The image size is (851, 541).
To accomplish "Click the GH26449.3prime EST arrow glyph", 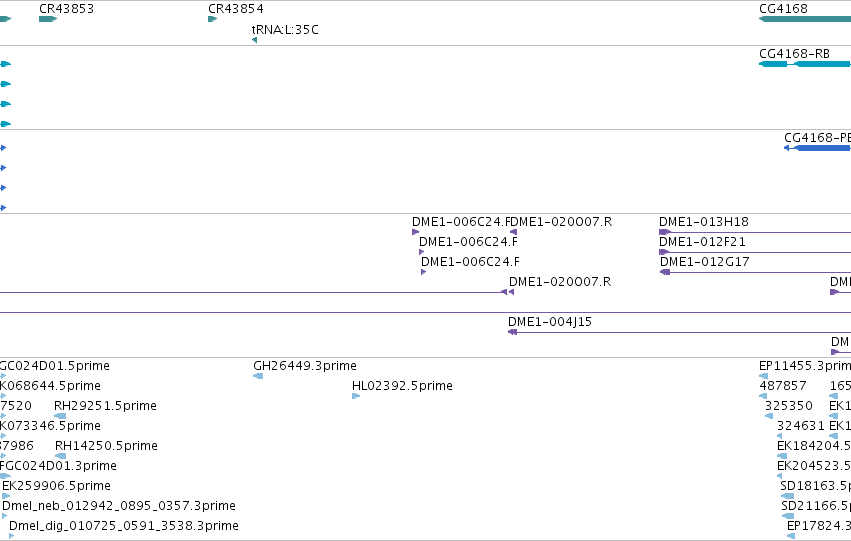I will tap(258, 376).
